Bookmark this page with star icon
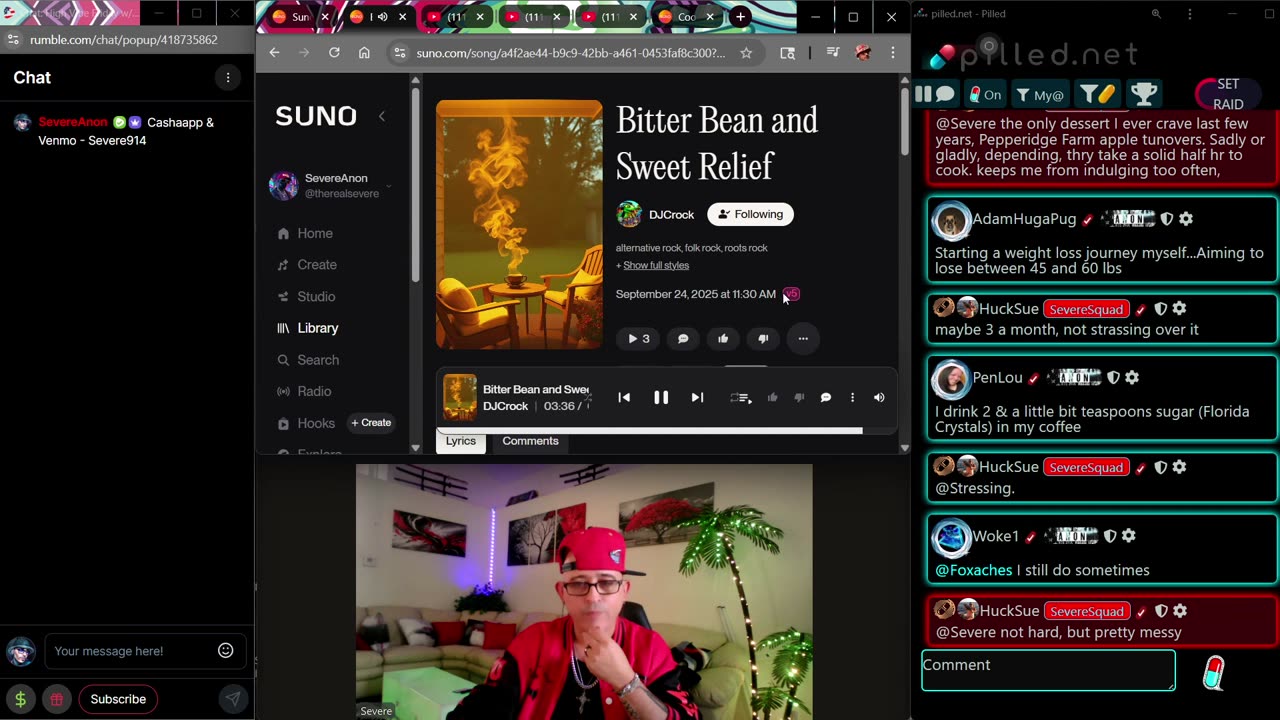 (x=746, y=53)
